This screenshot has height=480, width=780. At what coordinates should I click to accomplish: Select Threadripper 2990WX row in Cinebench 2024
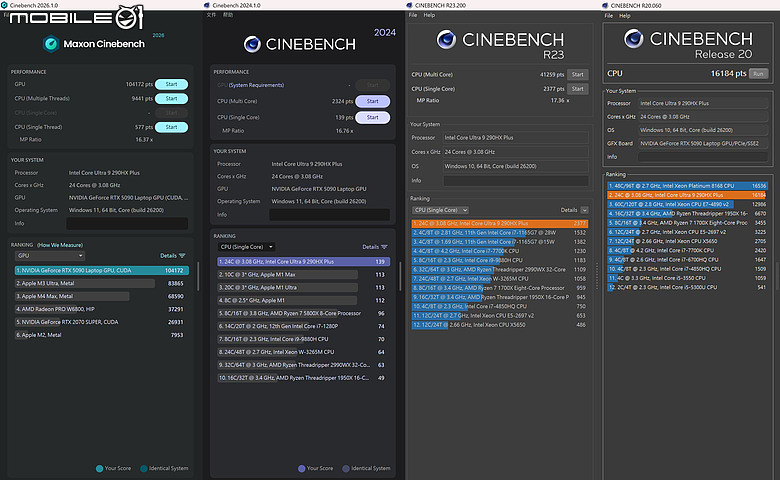tap(303, 365)
